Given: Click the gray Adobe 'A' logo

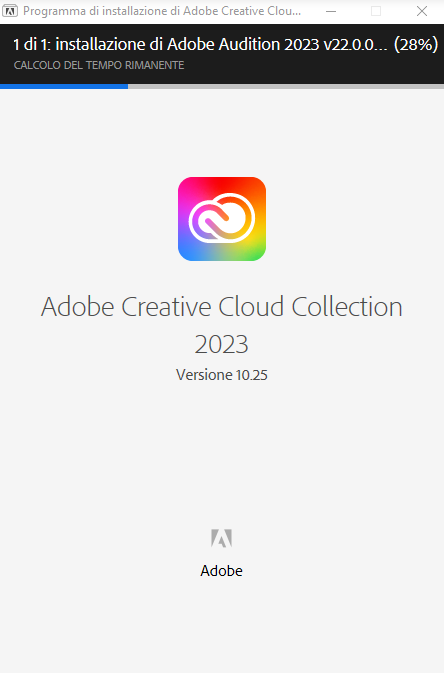Looking at the screenshot, I should (x=222, y=538).
